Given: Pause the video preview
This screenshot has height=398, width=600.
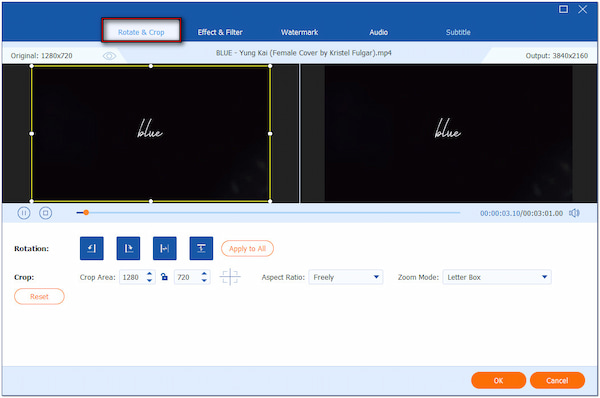Looking at the screenshot, I should click(x=24, y=213).
